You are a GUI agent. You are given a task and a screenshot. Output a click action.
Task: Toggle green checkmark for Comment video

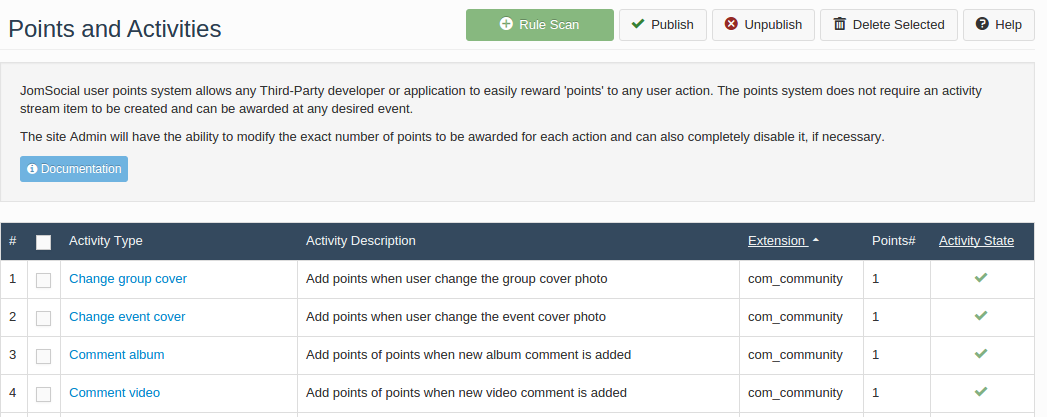click(981, 392)
